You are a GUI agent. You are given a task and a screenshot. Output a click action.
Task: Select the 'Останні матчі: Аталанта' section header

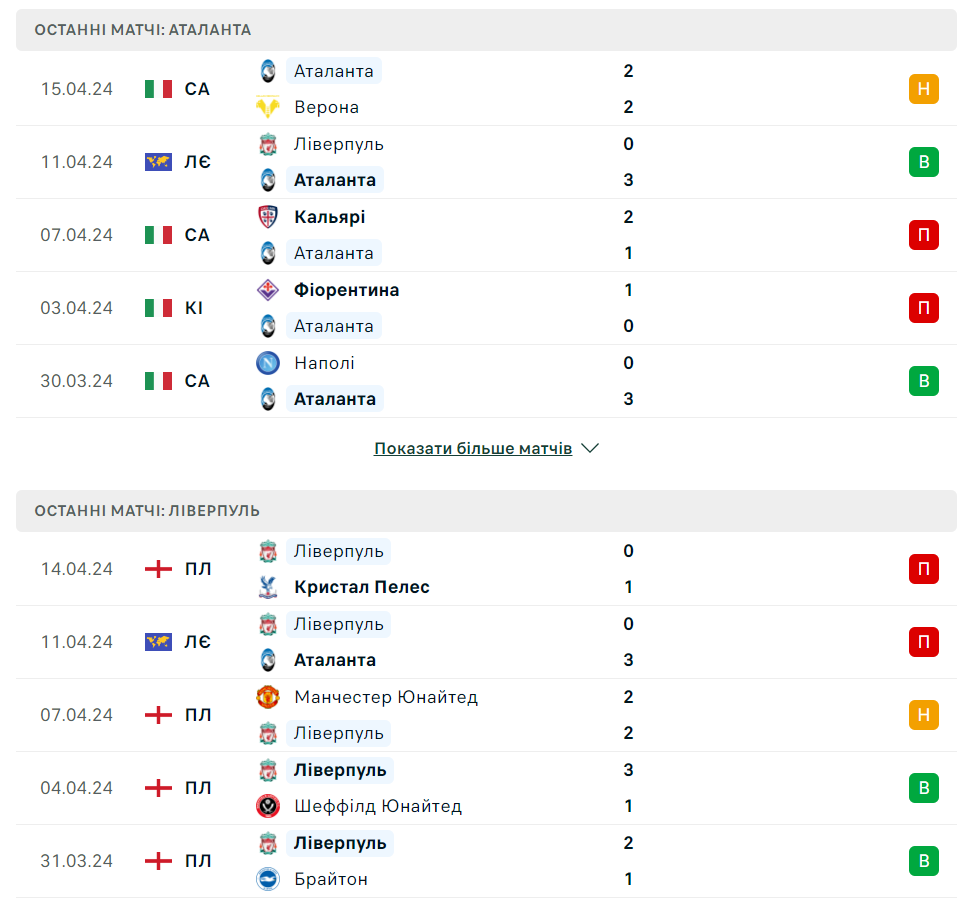(x=143, y=30)
